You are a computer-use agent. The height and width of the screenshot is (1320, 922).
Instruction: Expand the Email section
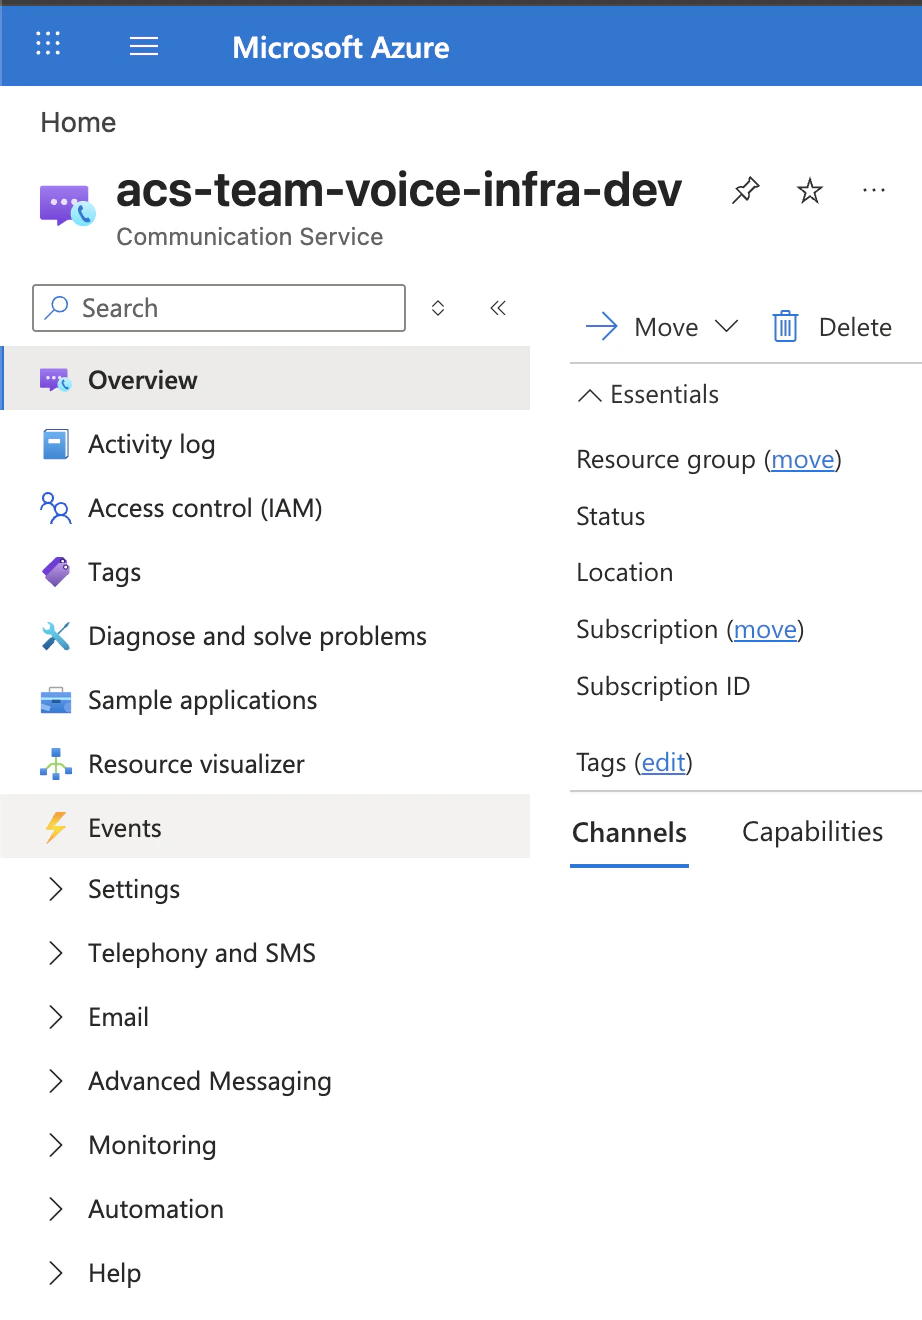[56, 1017]
